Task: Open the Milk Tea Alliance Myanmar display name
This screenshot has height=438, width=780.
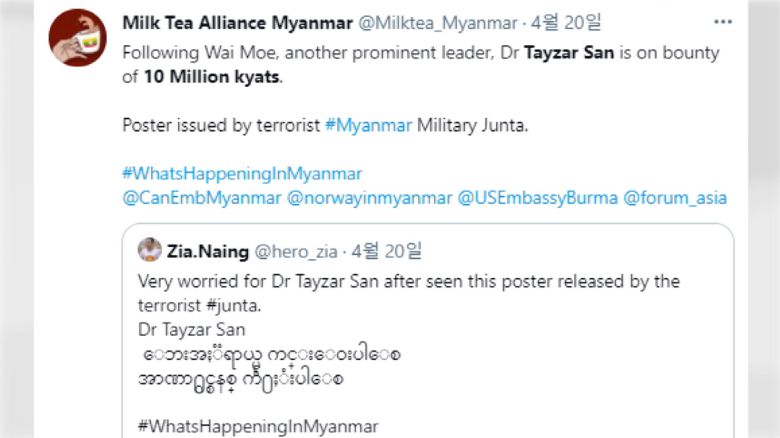Action: pos(237,22)
